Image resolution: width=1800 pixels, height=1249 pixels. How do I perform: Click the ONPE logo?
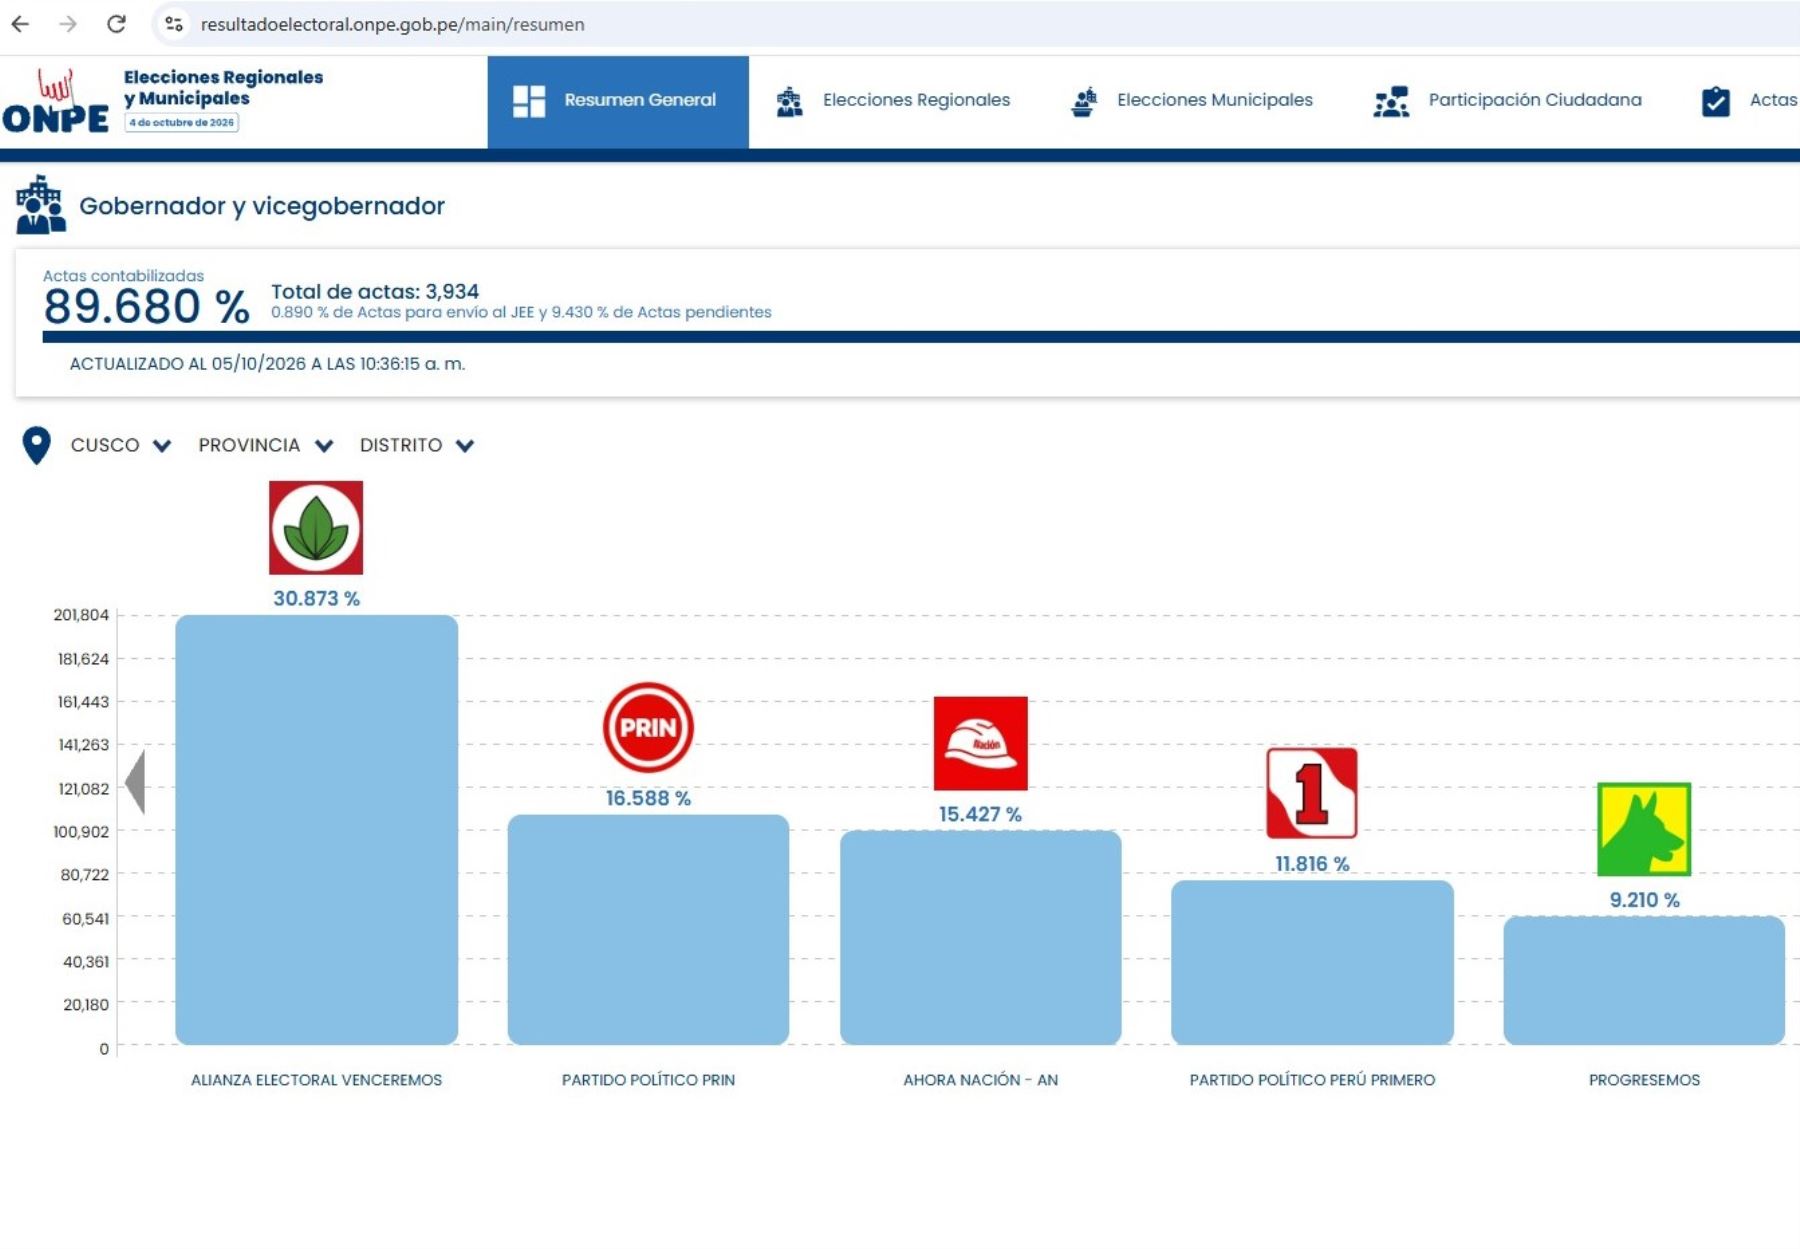click(55, 101)
